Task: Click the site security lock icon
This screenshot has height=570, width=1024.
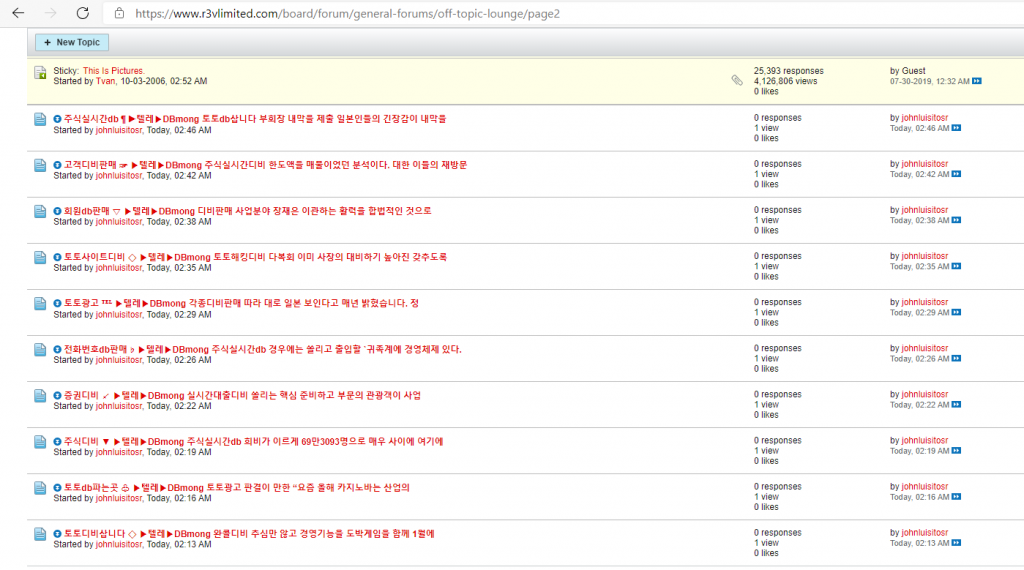Action: click(x=119, y=14)
